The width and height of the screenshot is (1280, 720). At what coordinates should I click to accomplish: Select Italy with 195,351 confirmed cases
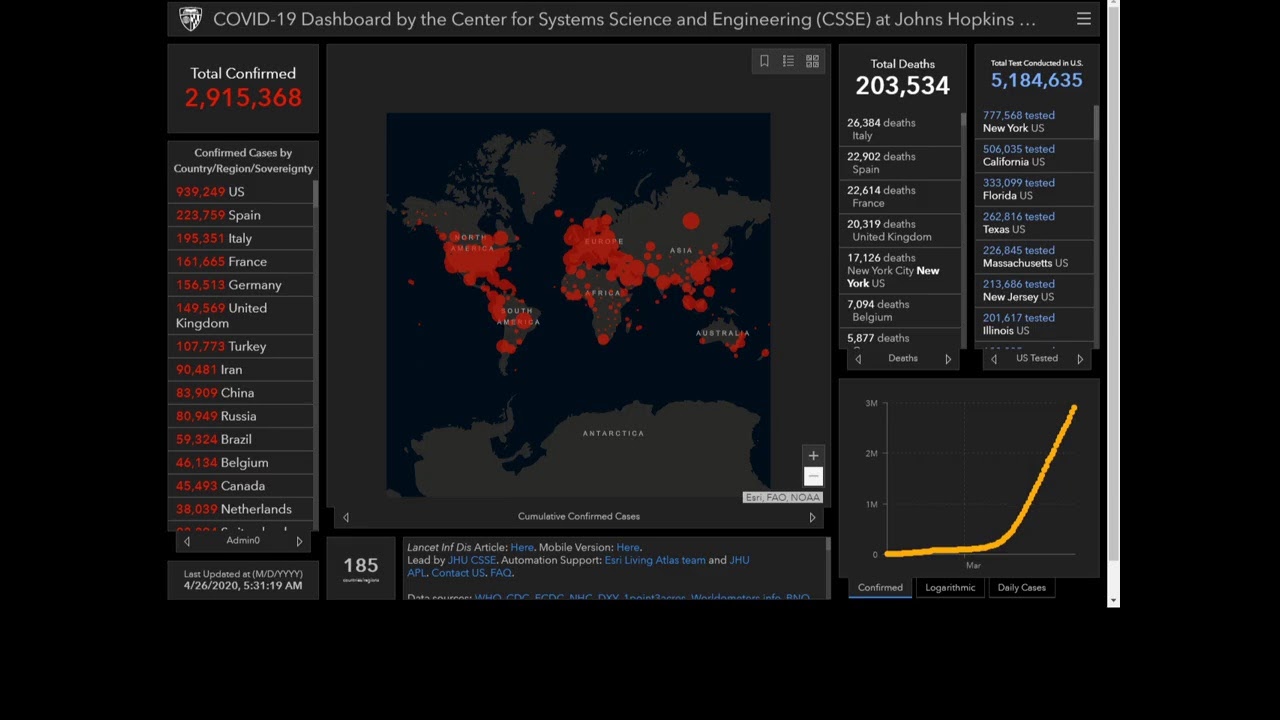click(240, 238)
